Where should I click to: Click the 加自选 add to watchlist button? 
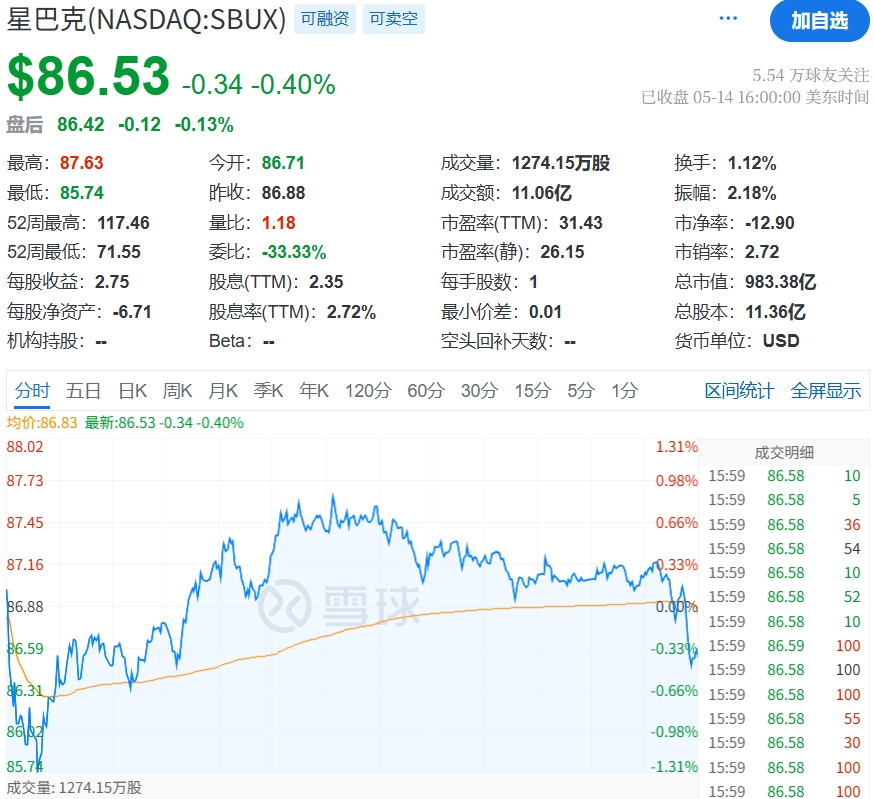click(x=819, y=21)
